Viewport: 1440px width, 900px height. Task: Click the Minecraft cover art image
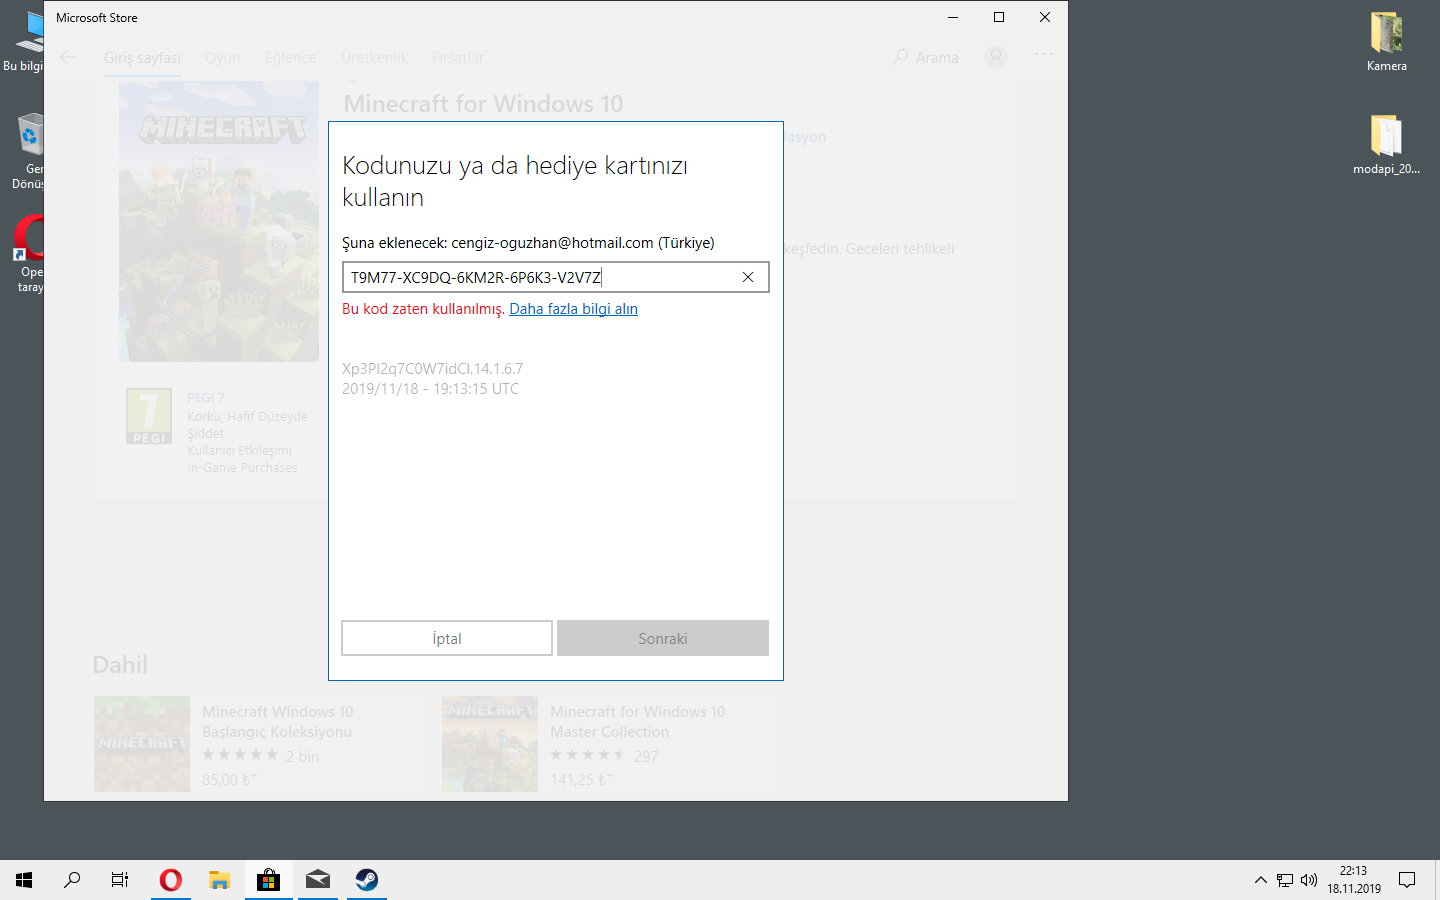(219, 221)
